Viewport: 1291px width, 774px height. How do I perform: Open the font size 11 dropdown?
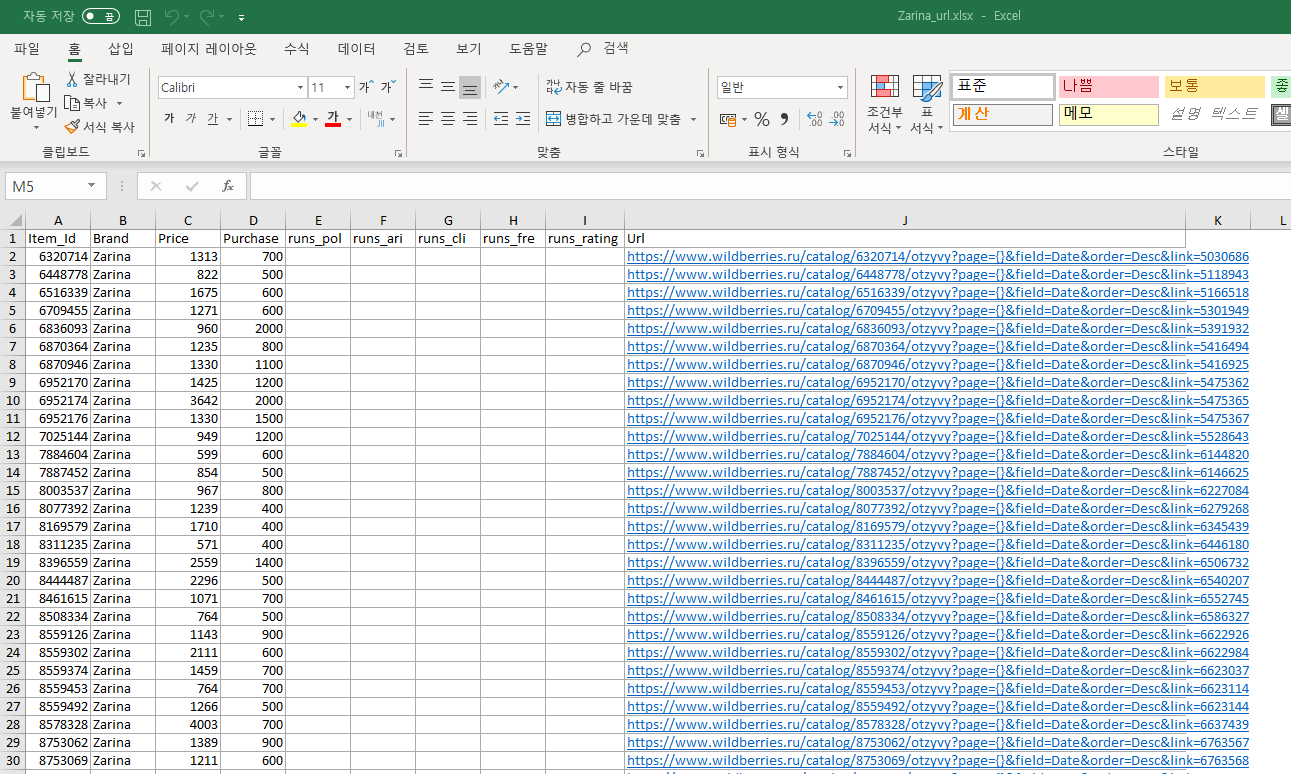coord(347,88)
